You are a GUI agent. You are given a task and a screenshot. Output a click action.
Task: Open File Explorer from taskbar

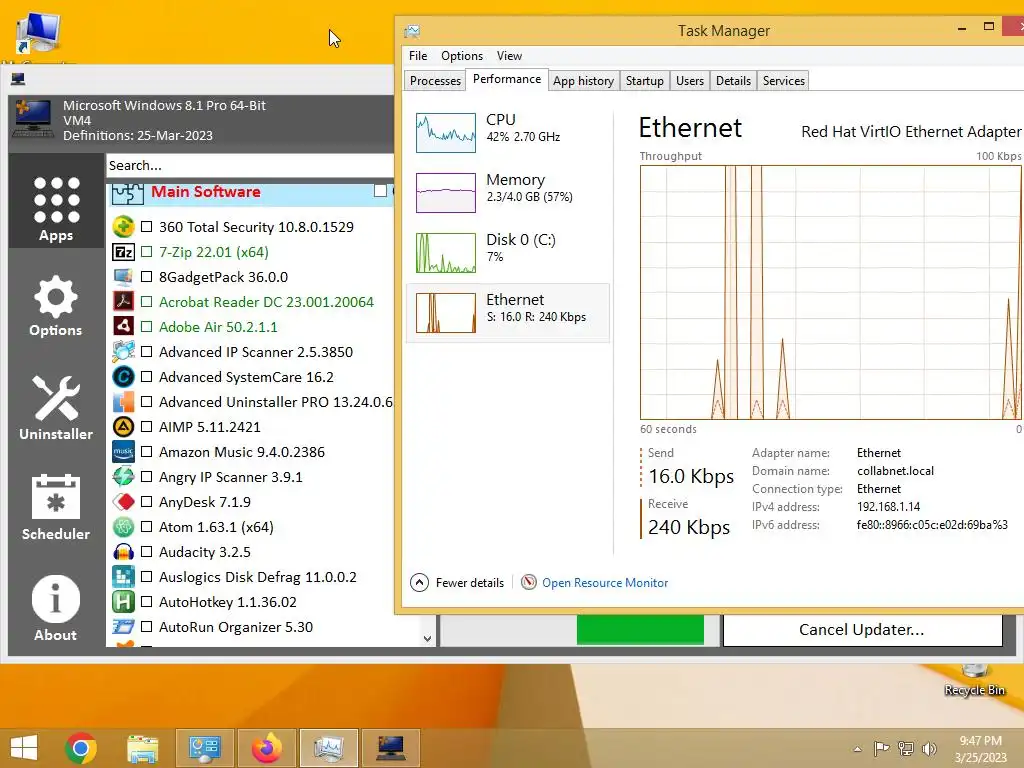[x=142, y=748]
